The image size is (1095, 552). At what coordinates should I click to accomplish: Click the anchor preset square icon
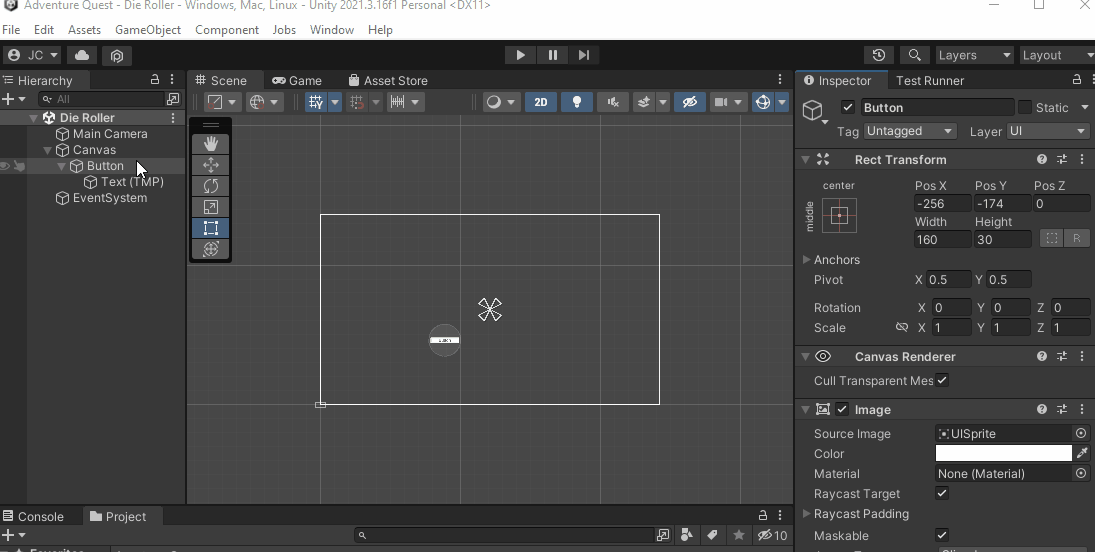point(839,216)
